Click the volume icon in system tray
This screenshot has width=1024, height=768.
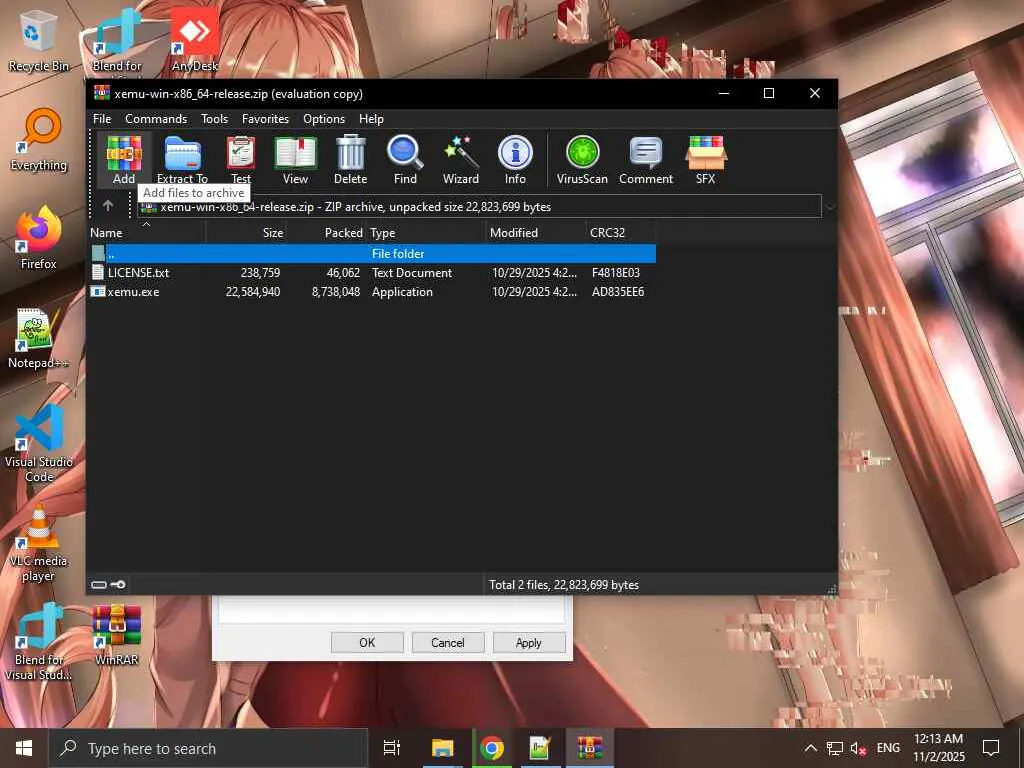858,748
